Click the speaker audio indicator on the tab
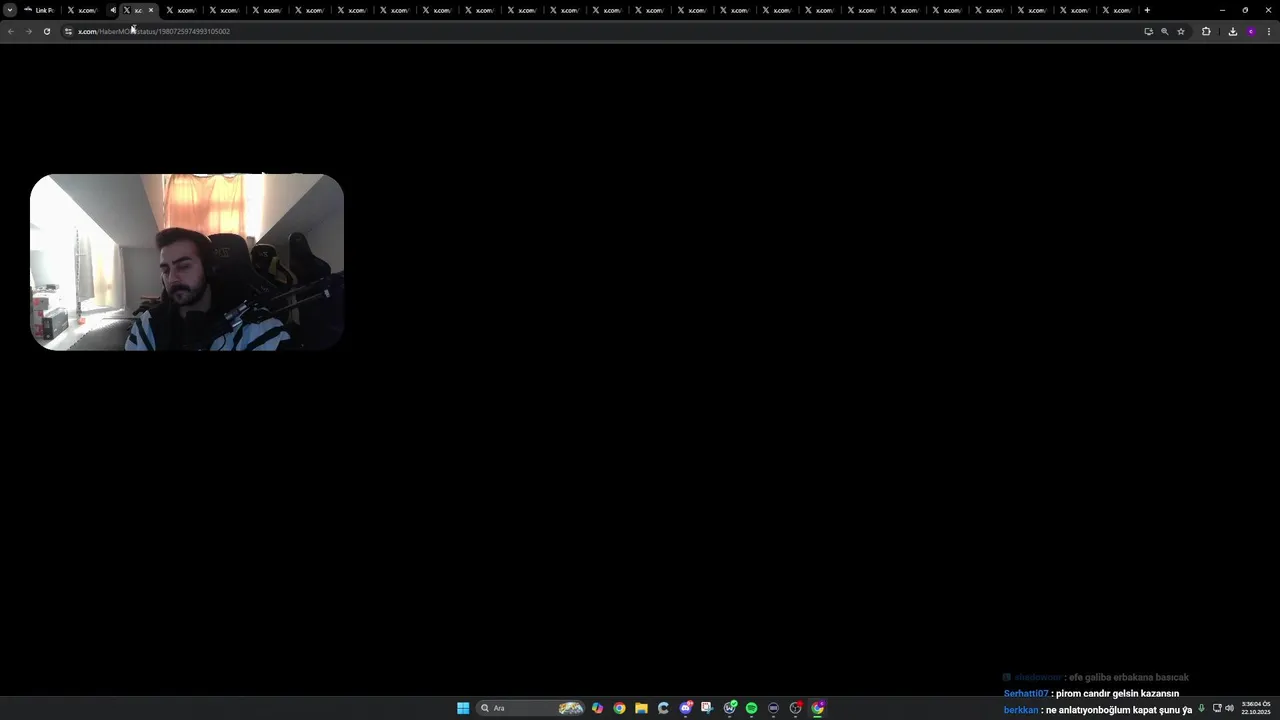This screenshot has height=720, width=1280. coord(113,10)
